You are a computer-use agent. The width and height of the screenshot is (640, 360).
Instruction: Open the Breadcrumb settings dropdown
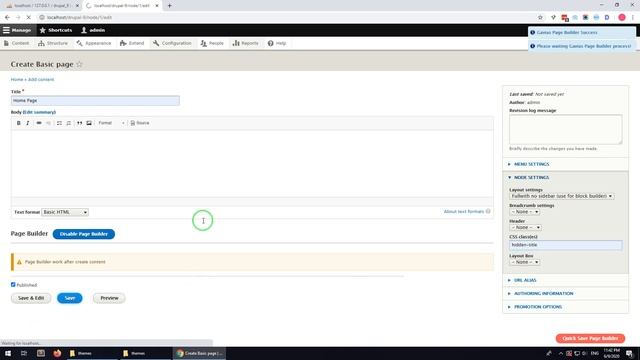coord(524,212)
